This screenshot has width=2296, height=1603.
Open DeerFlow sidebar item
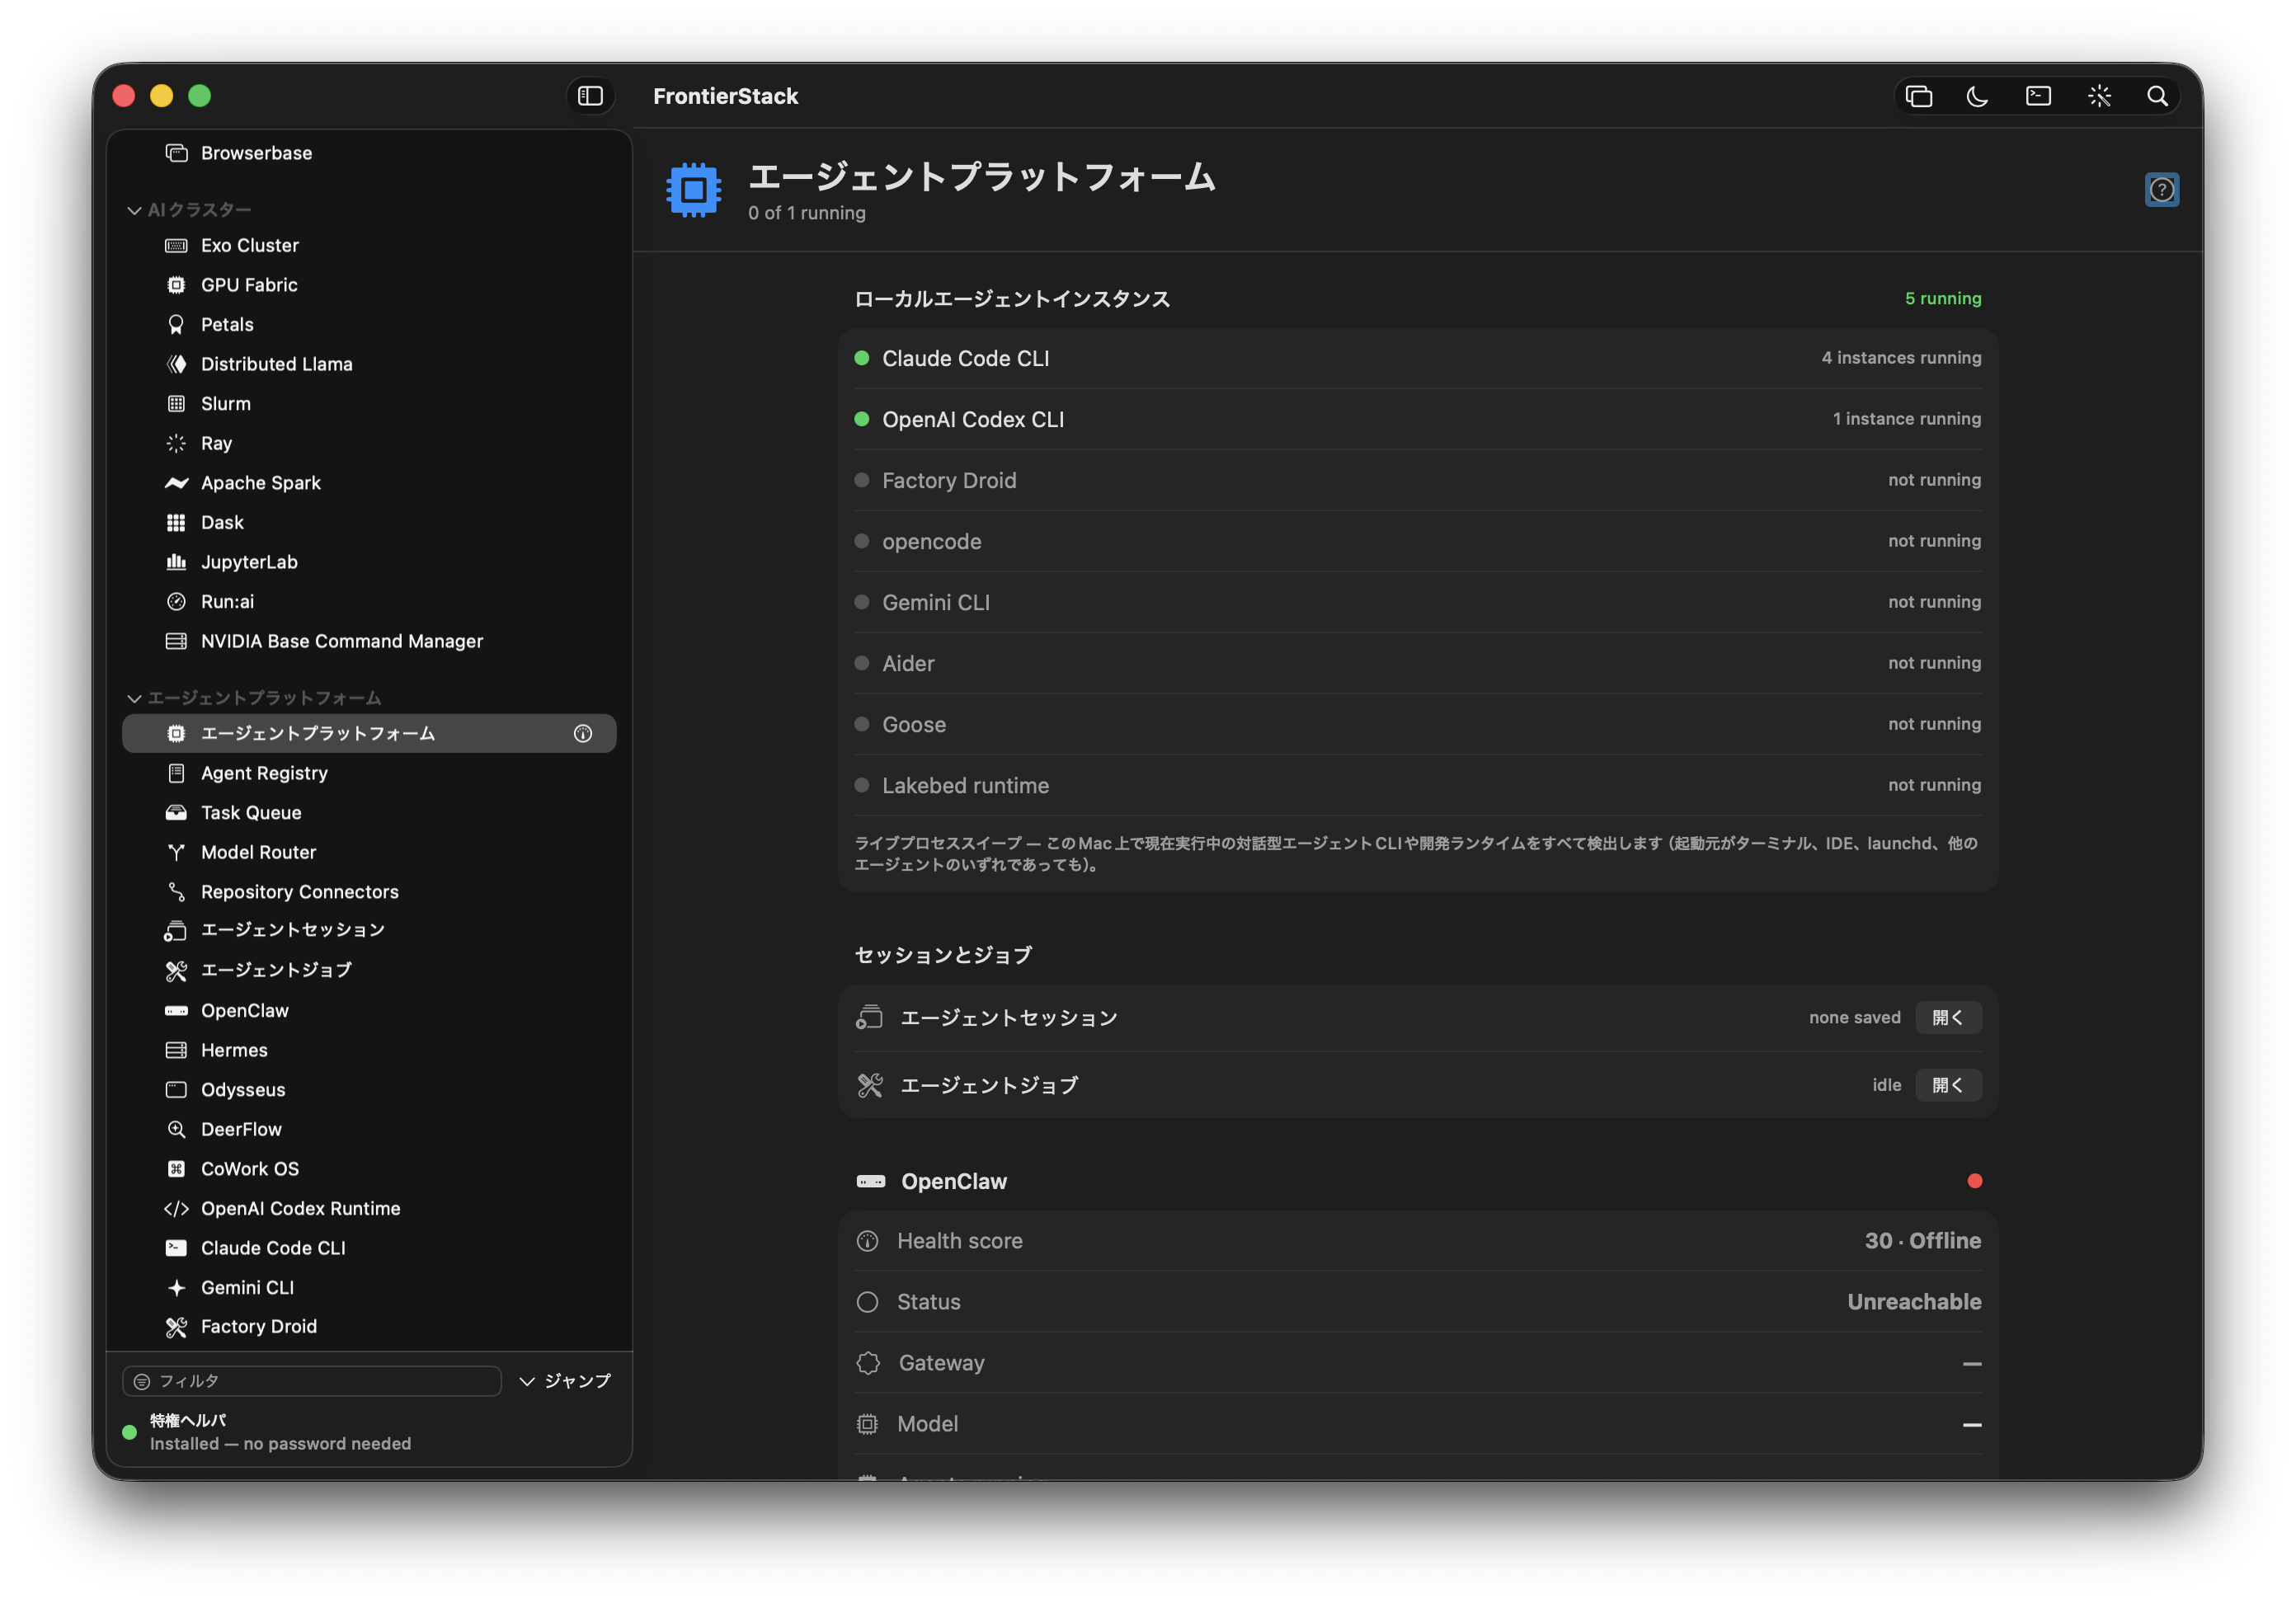(369, 1129)
